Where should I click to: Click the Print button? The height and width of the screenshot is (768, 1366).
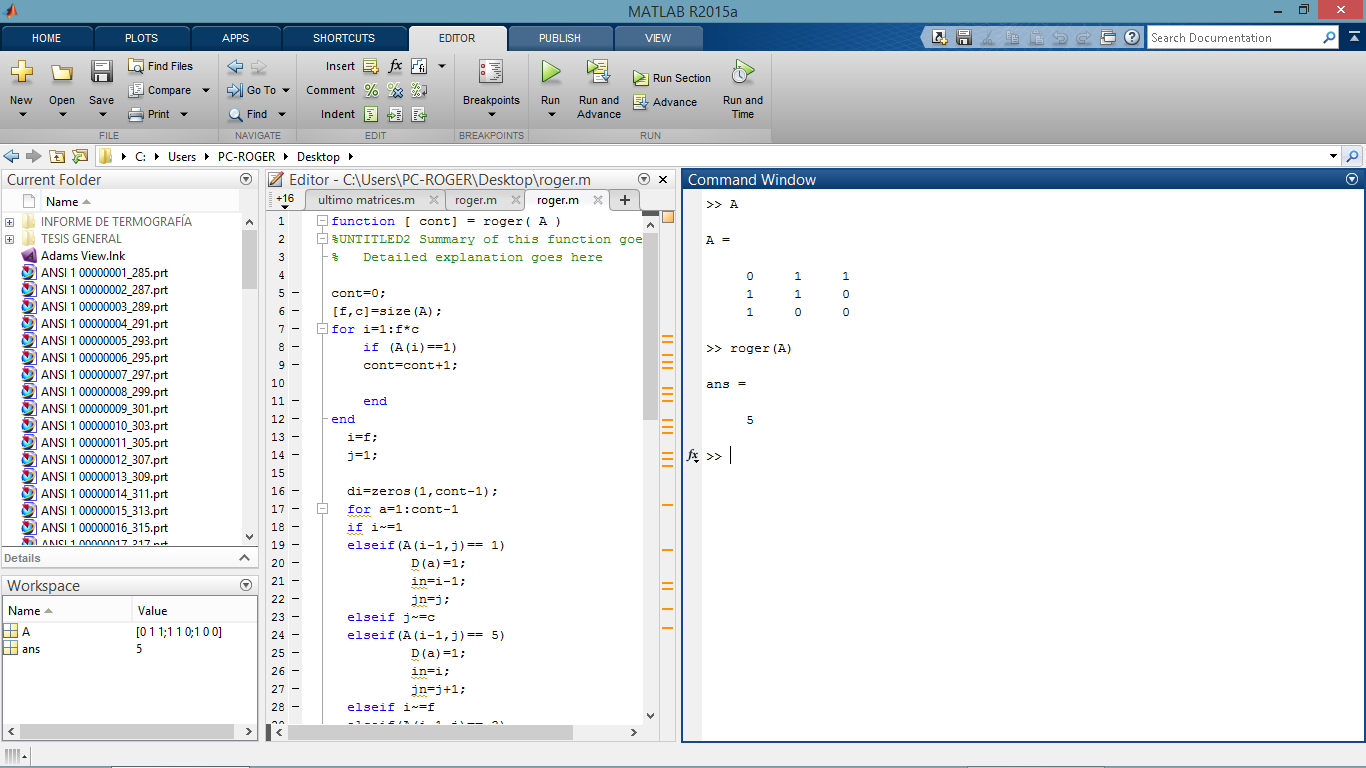150,114
